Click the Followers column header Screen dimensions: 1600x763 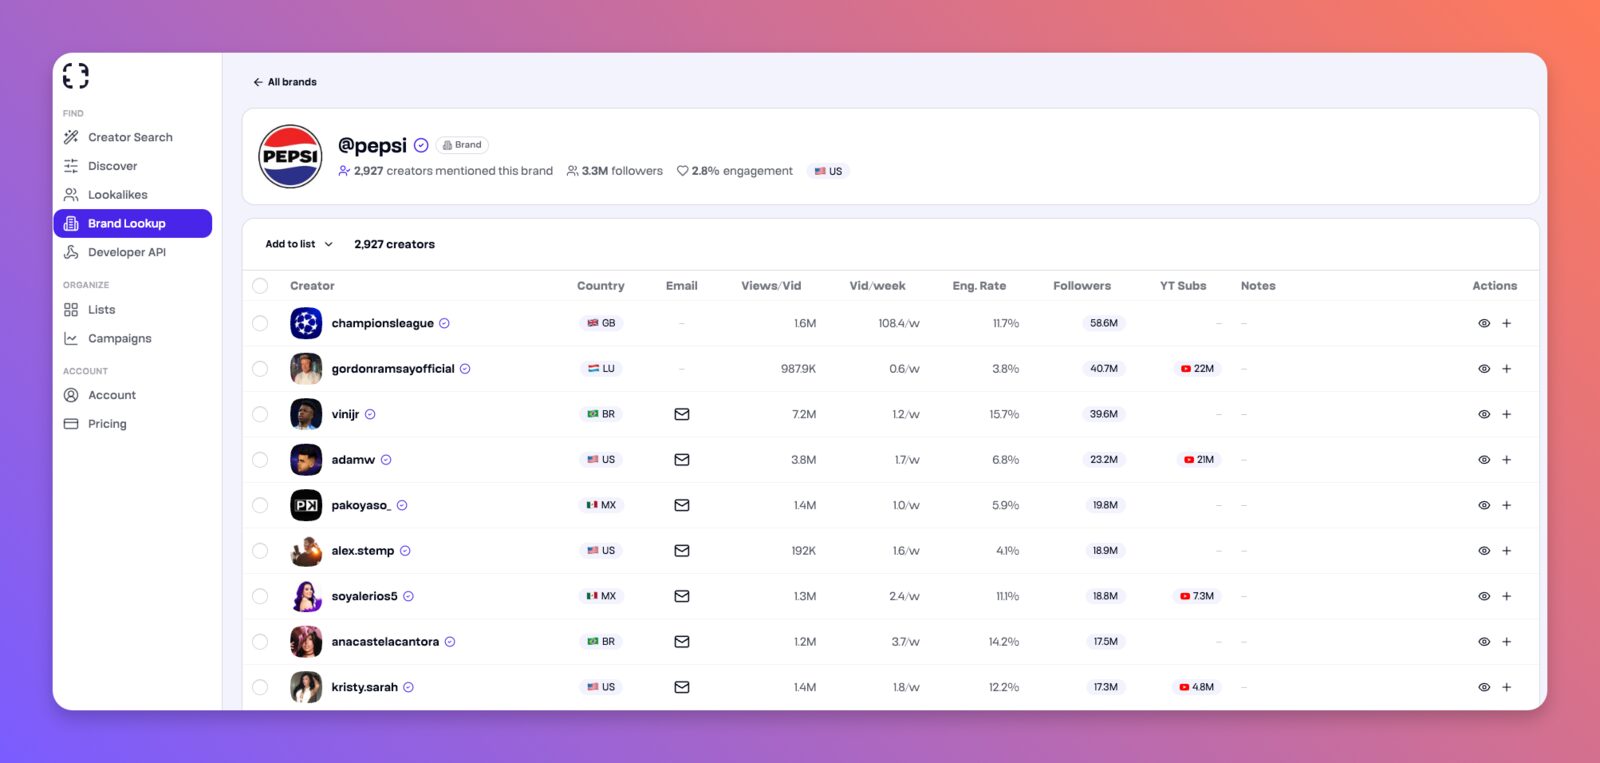1082,286
